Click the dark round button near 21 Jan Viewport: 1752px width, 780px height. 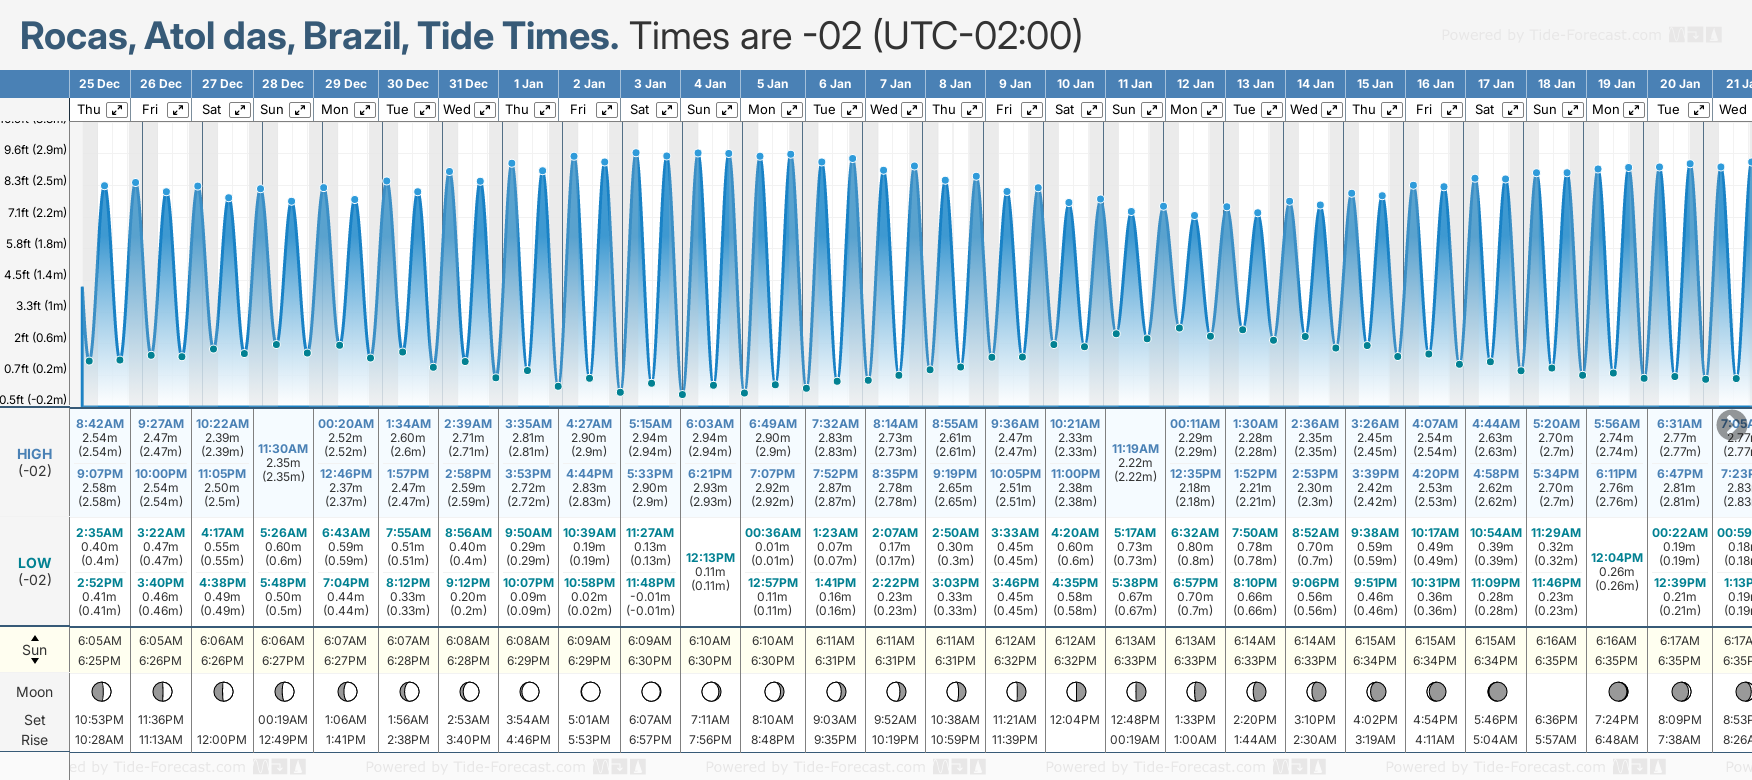coord(1732,425)
